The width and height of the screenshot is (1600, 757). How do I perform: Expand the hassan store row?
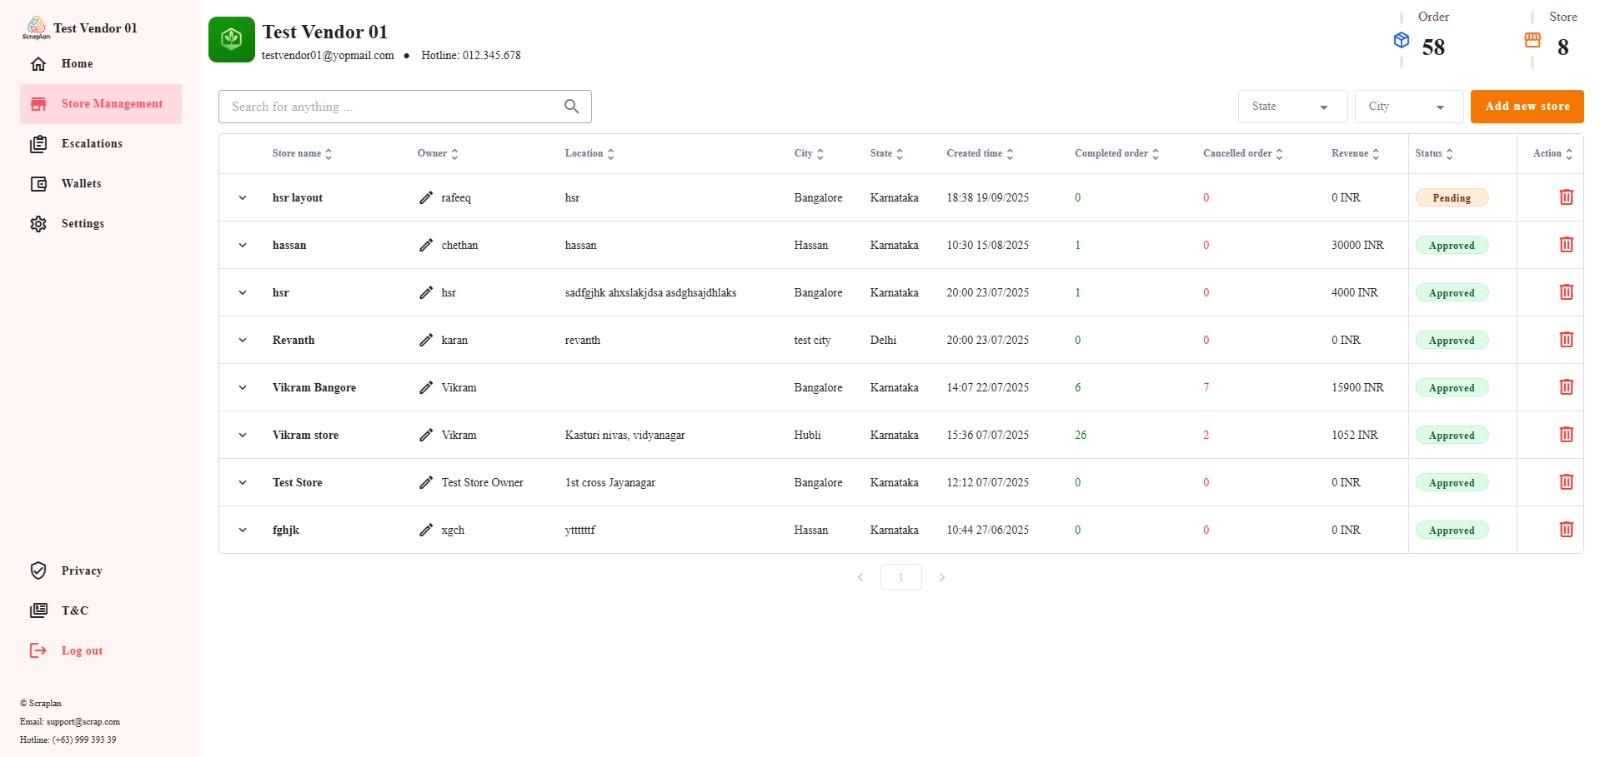pos(242,245)
